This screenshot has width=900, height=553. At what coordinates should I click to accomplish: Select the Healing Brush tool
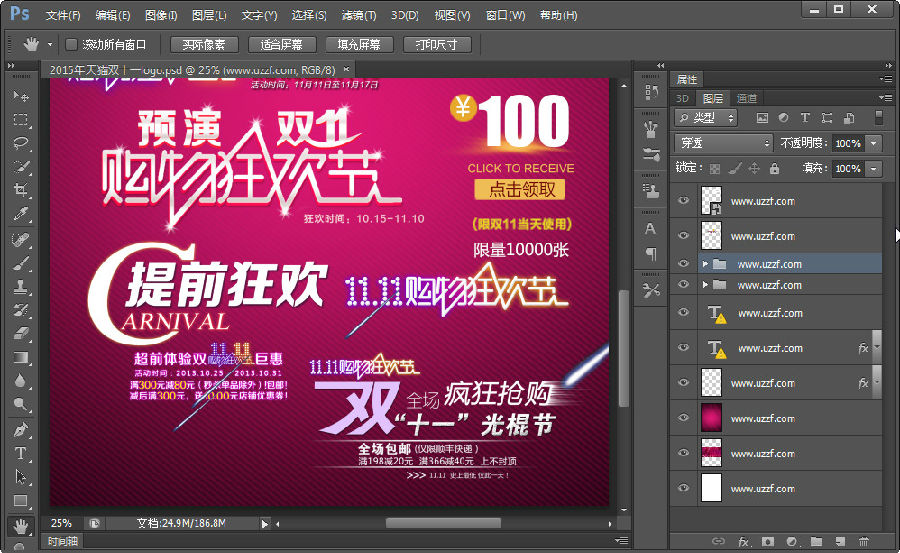pos(21,239)
